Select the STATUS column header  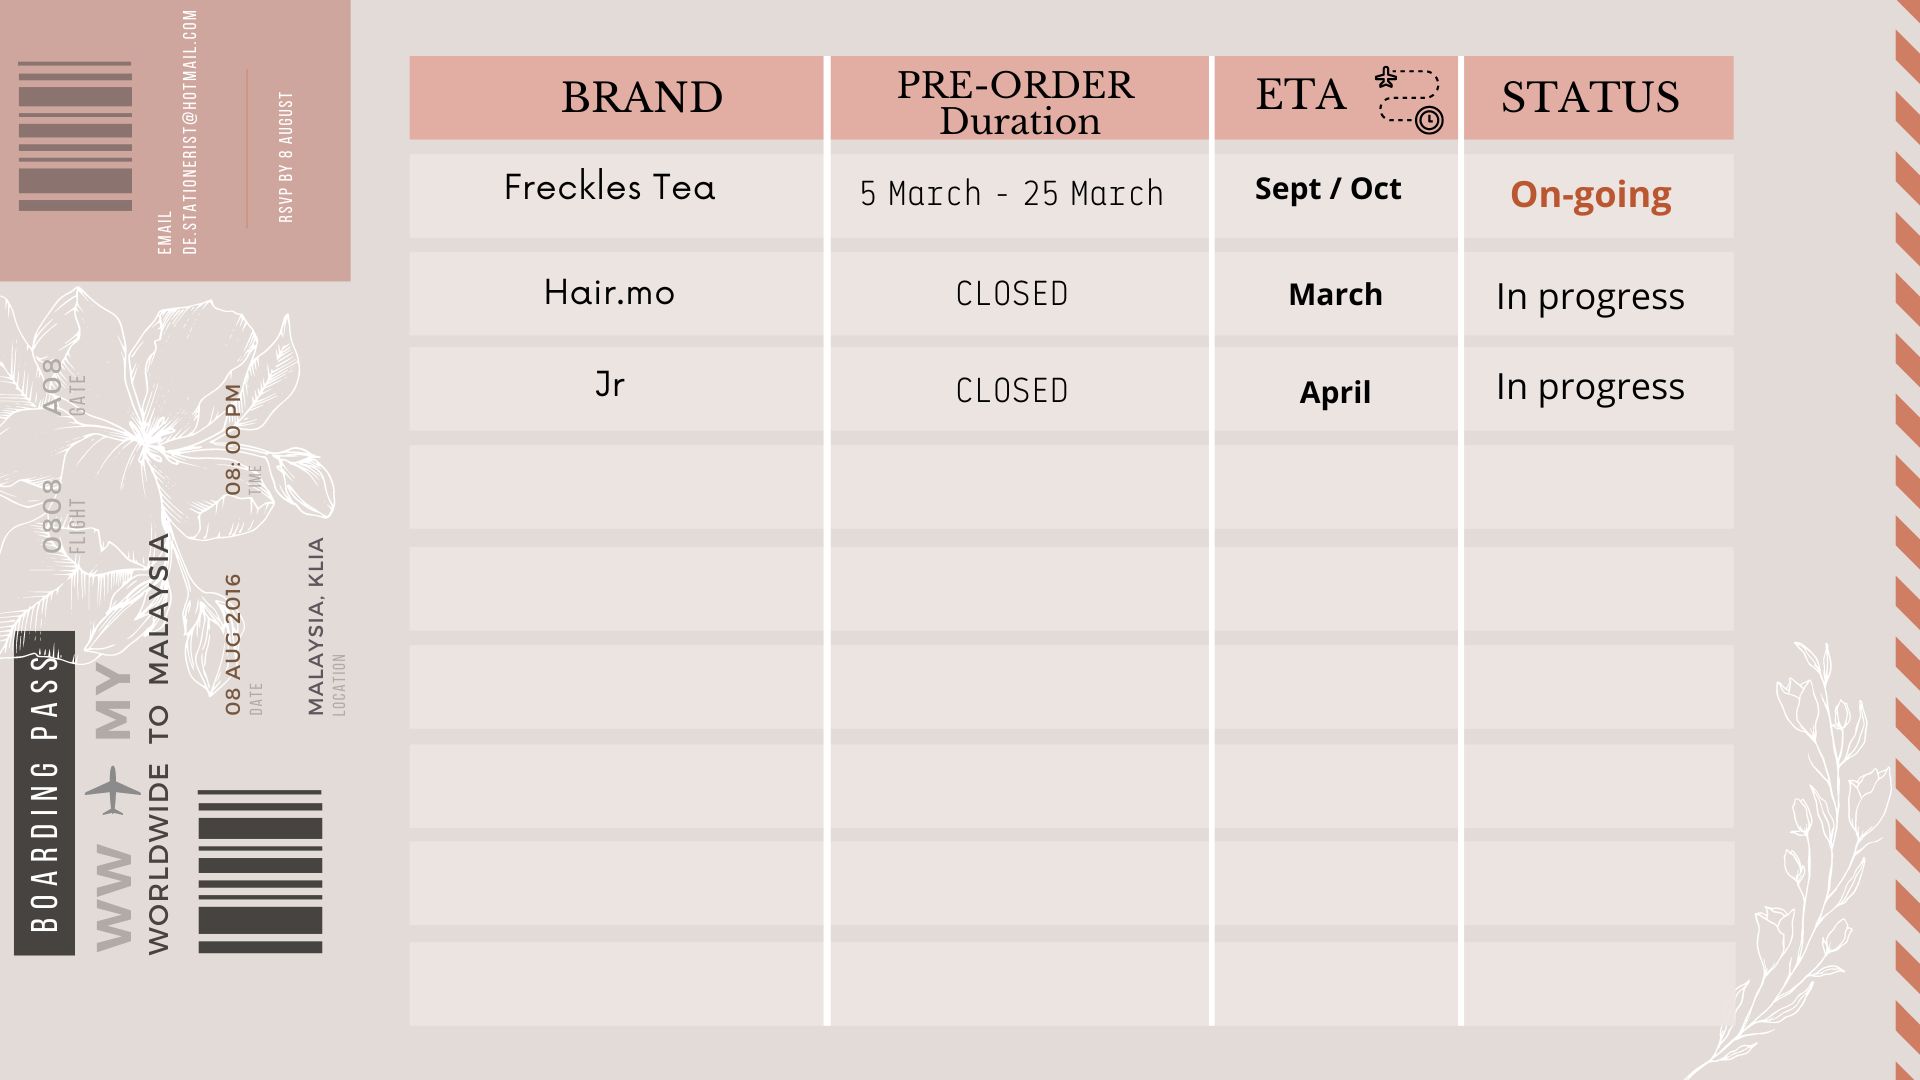pyautogui.click(x=1598, y=97)
